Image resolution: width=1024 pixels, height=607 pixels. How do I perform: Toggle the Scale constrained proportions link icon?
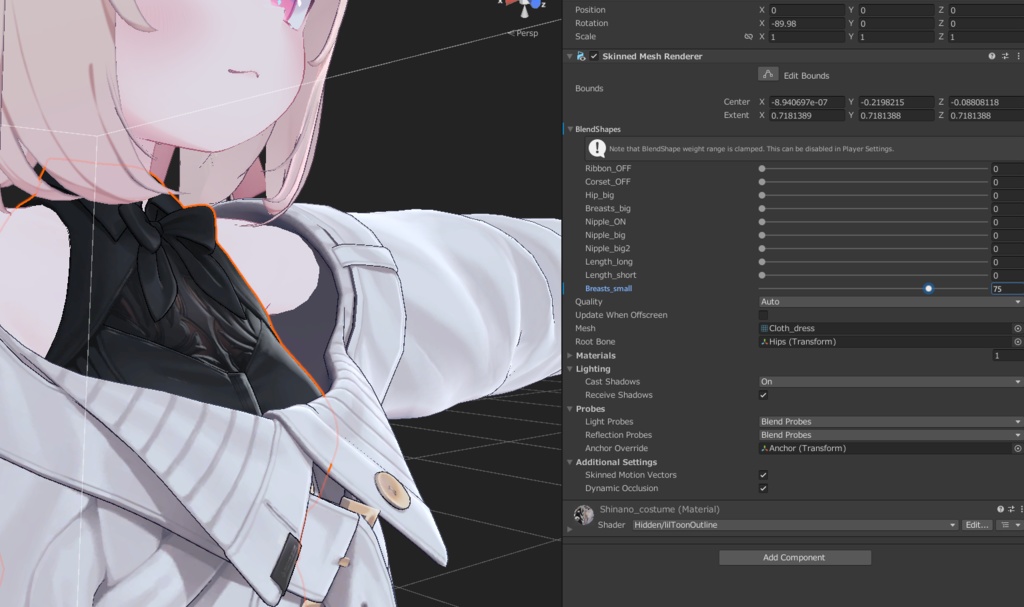coord(748,37)
